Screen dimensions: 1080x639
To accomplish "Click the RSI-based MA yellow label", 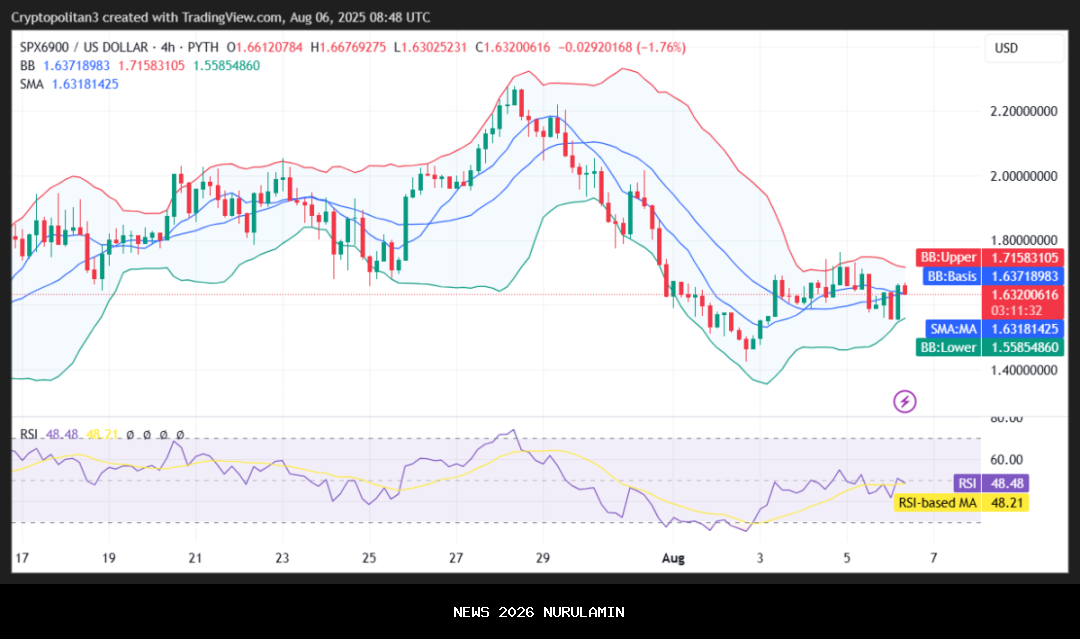I will coord(935,503).
